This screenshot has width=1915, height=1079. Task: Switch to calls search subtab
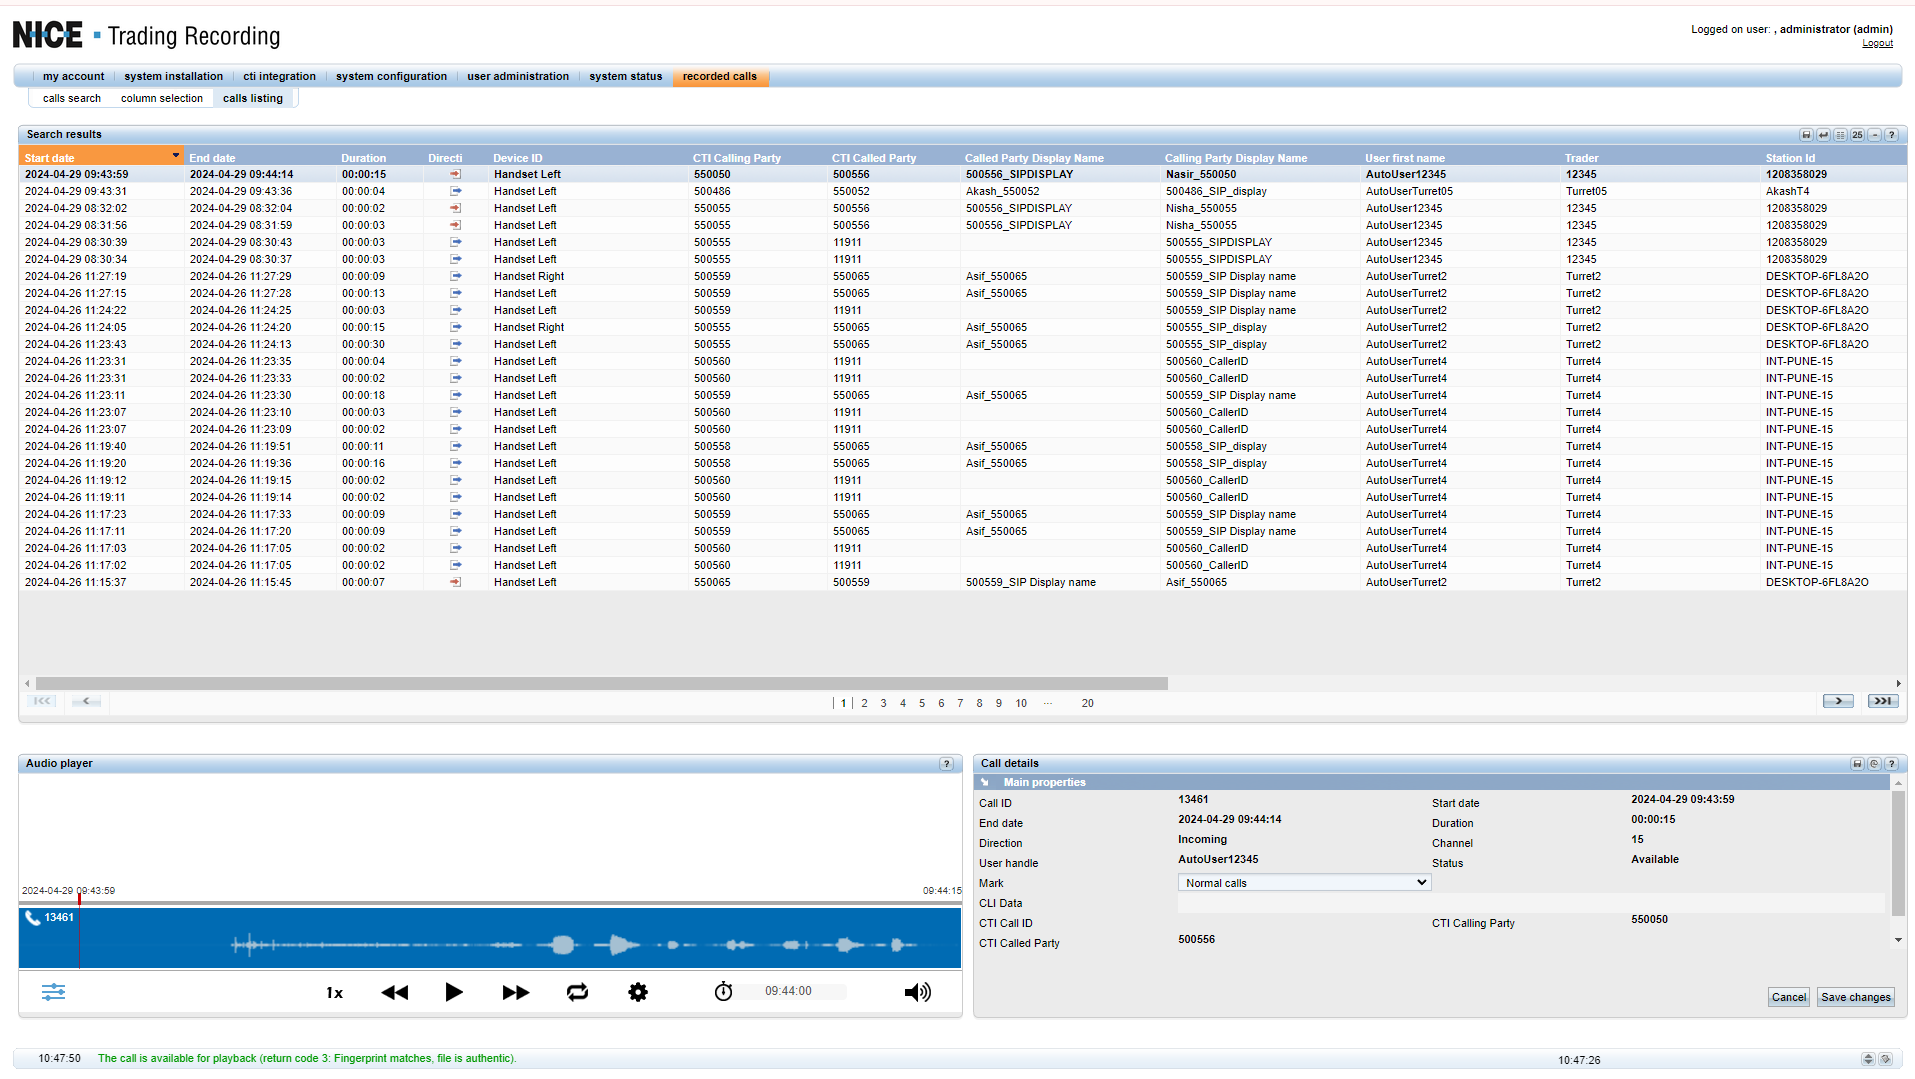click(72, 99)
